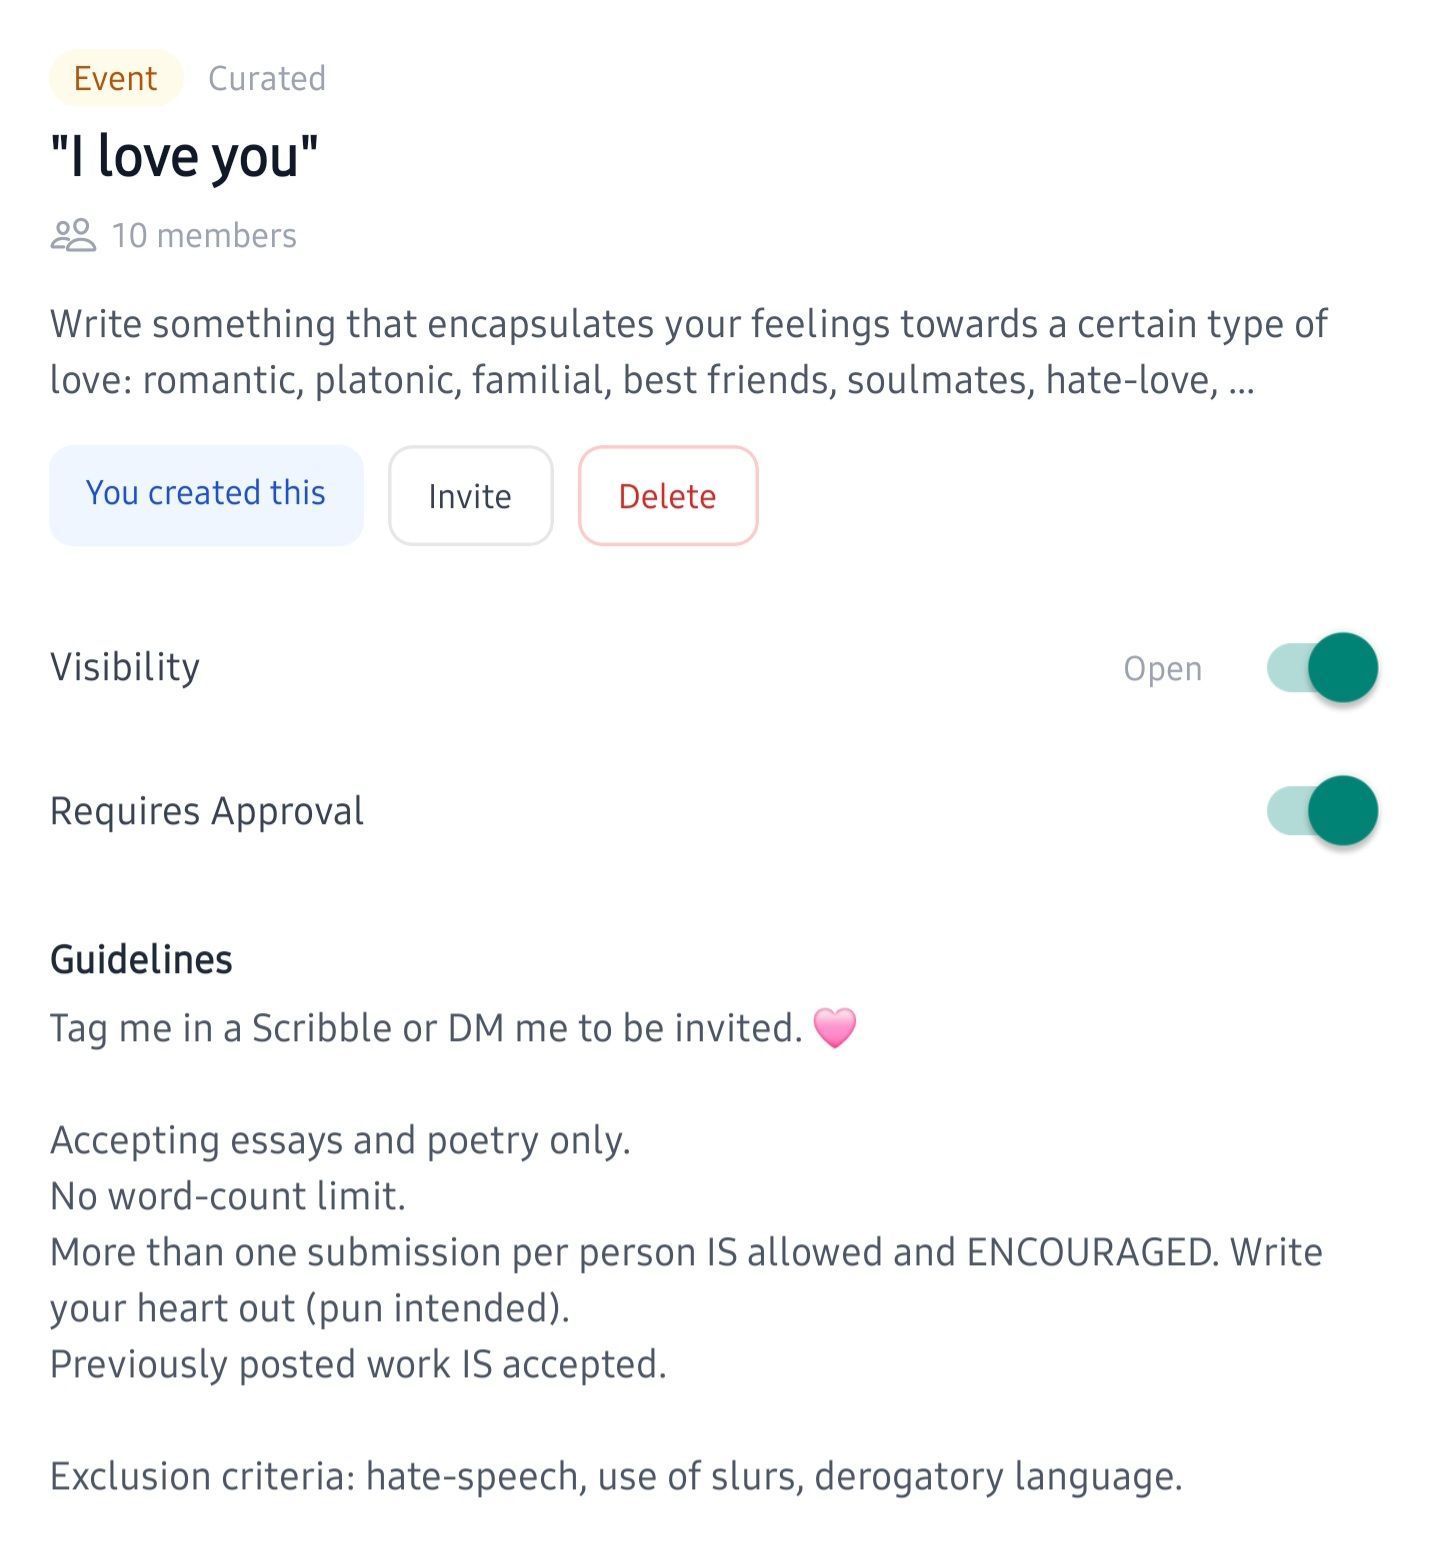
Task: Expand the truncated event description ellipsis
Action: 1241,381
